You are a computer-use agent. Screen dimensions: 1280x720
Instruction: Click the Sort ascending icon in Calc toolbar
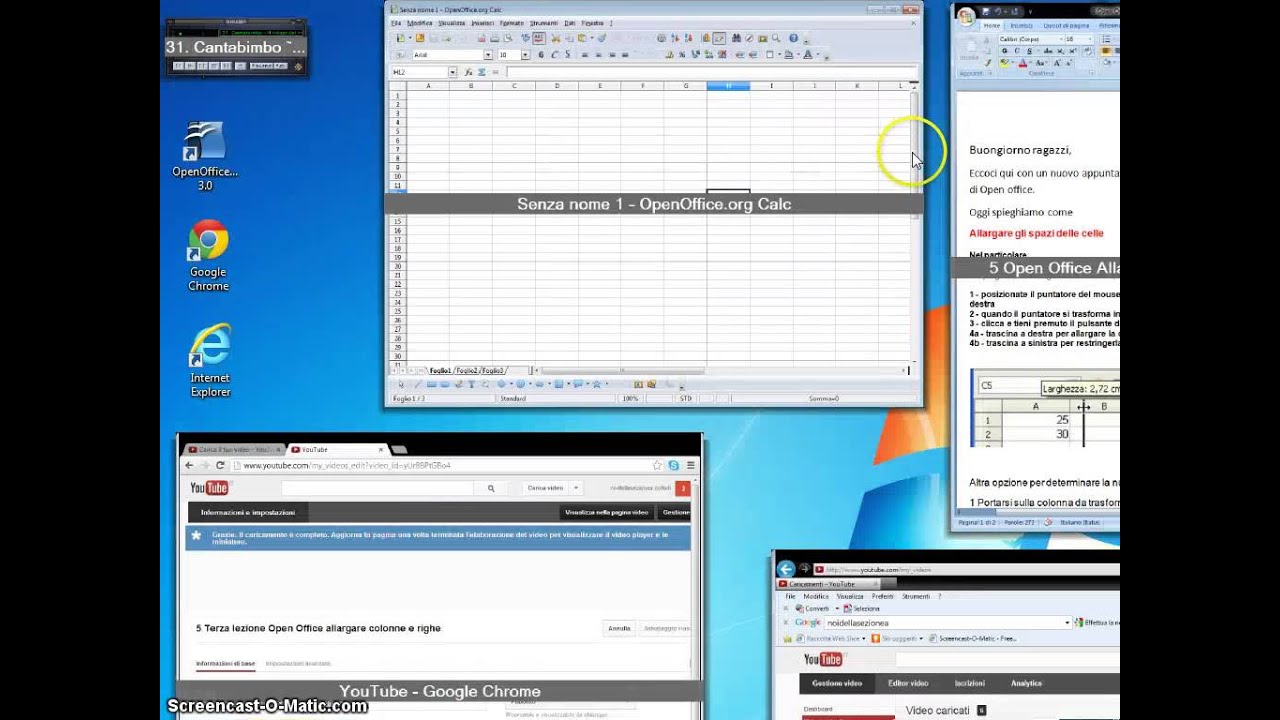click(675, 38)
